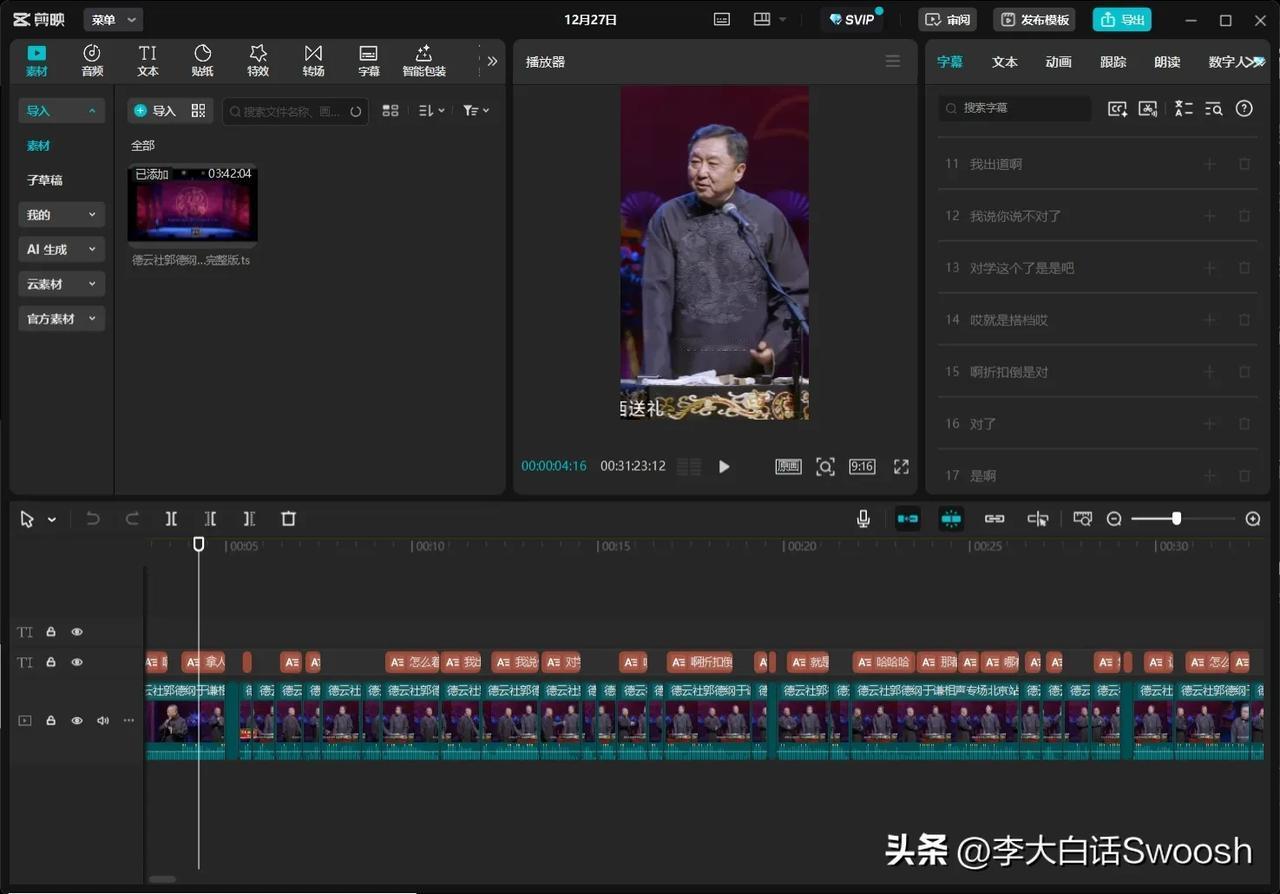This screenshot has height=894, width=1280.
Task: Toggle lock on the main video track
Action: coord(51,721)
